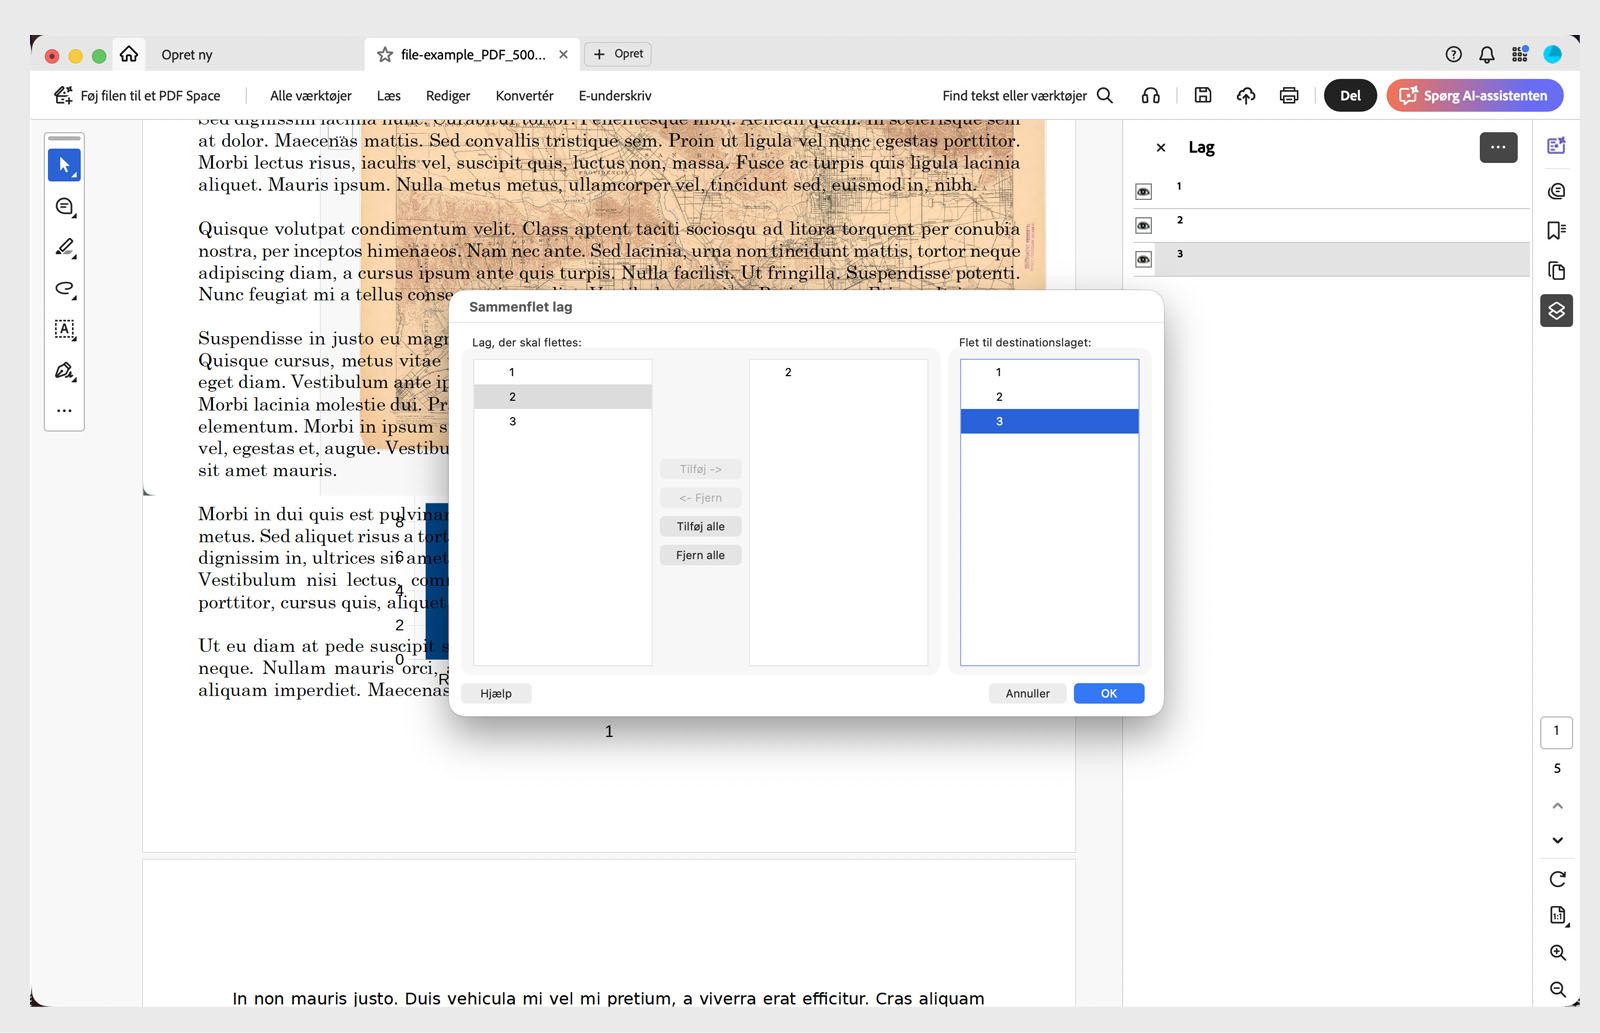1600x1033 pixels.
Task: Toggle visibility of layer 1
Action: [1143, 191]
